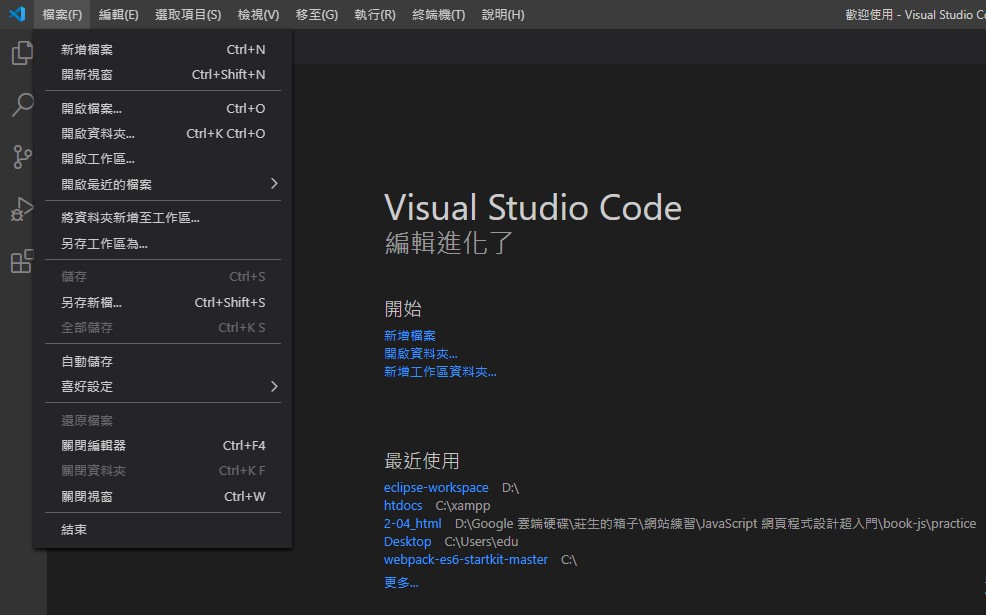986x615 pixels.
Task: Click the 開始 section heading
Action: pos(402,309)
